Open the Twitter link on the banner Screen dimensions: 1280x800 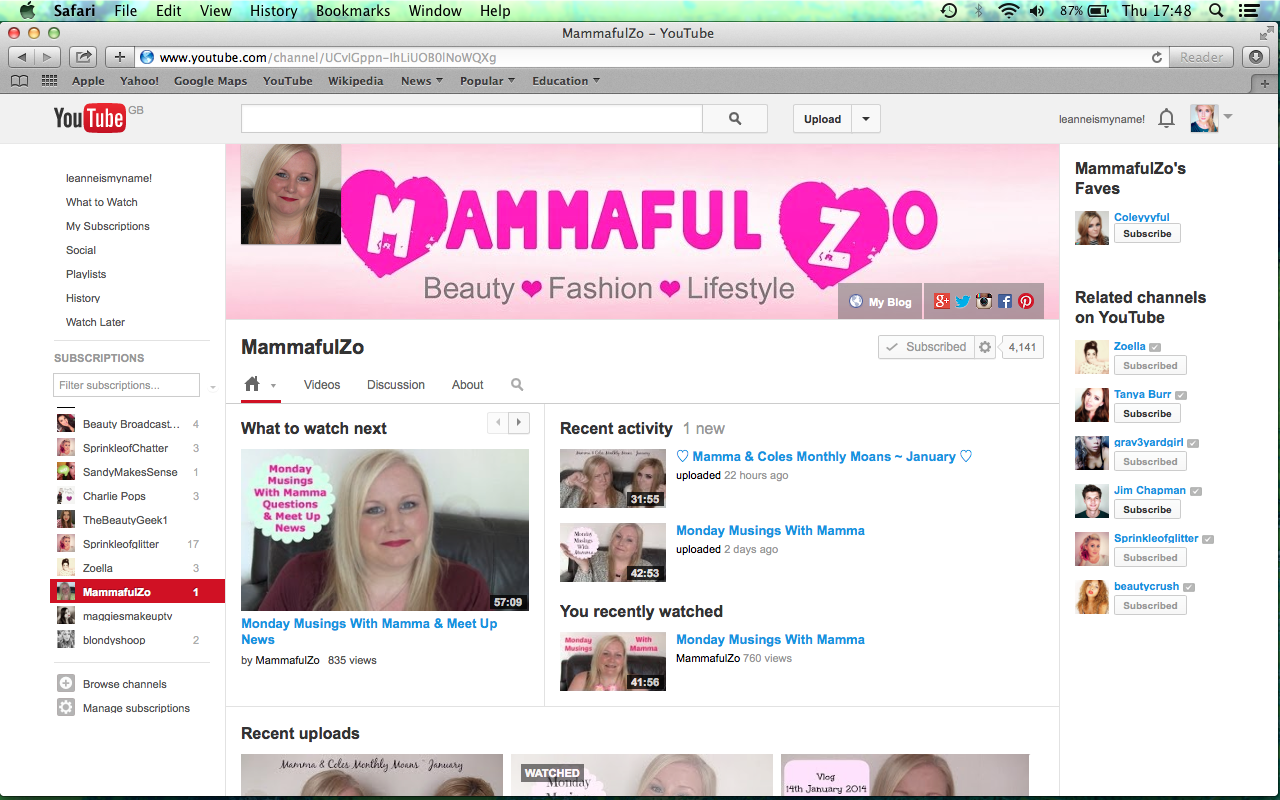(962, 301)
